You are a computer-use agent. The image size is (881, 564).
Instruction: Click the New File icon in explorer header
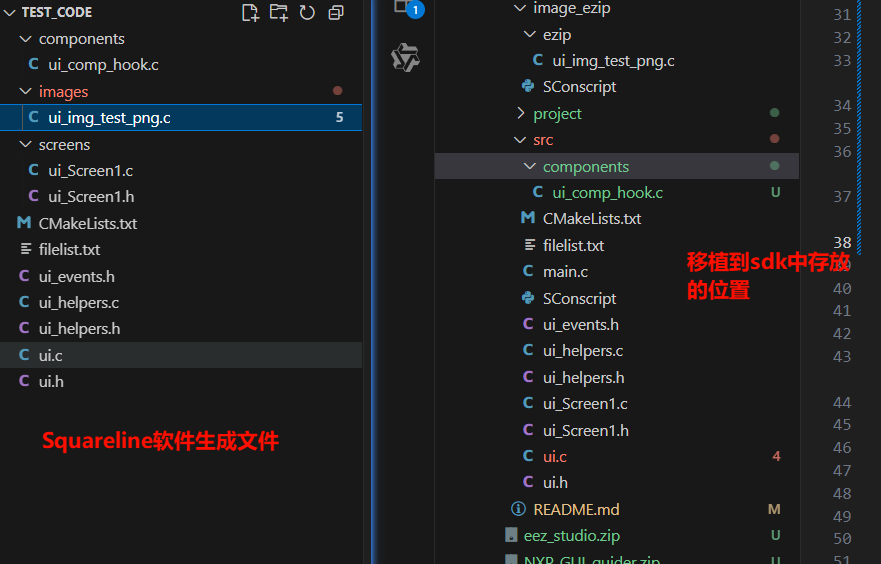[251, 12]
